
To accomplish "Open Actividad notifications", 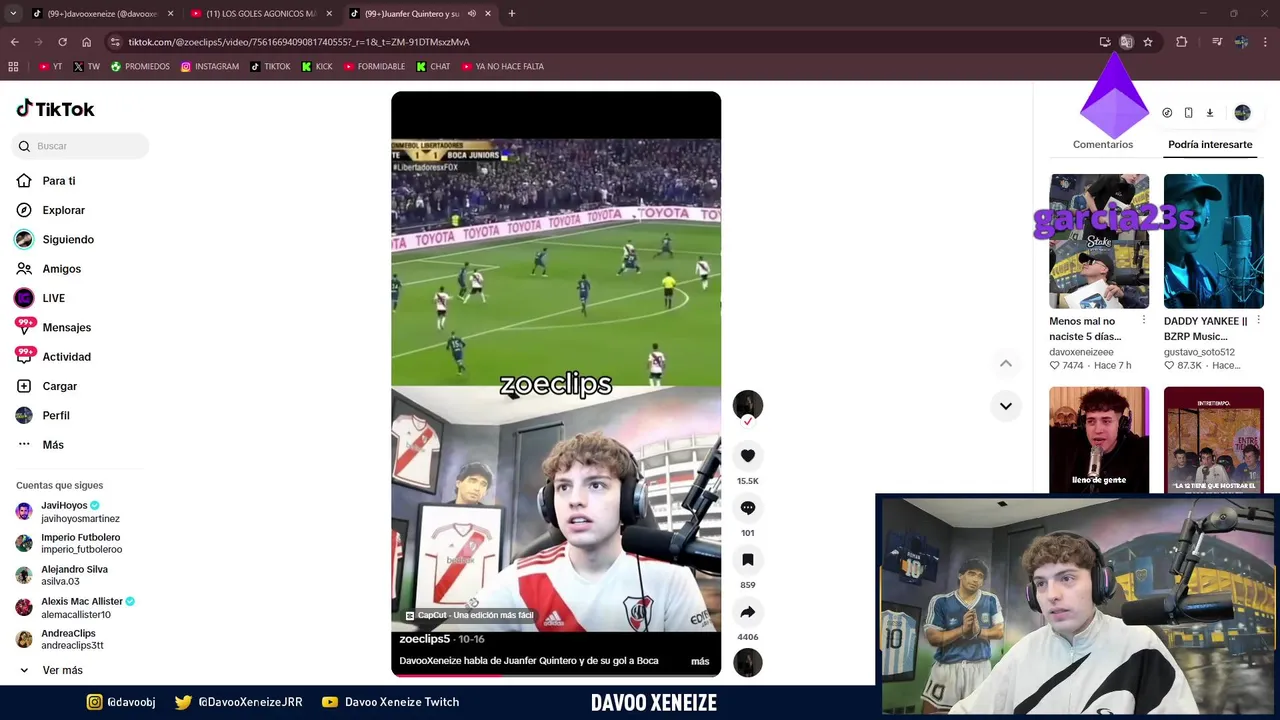I will pos(66,357).
